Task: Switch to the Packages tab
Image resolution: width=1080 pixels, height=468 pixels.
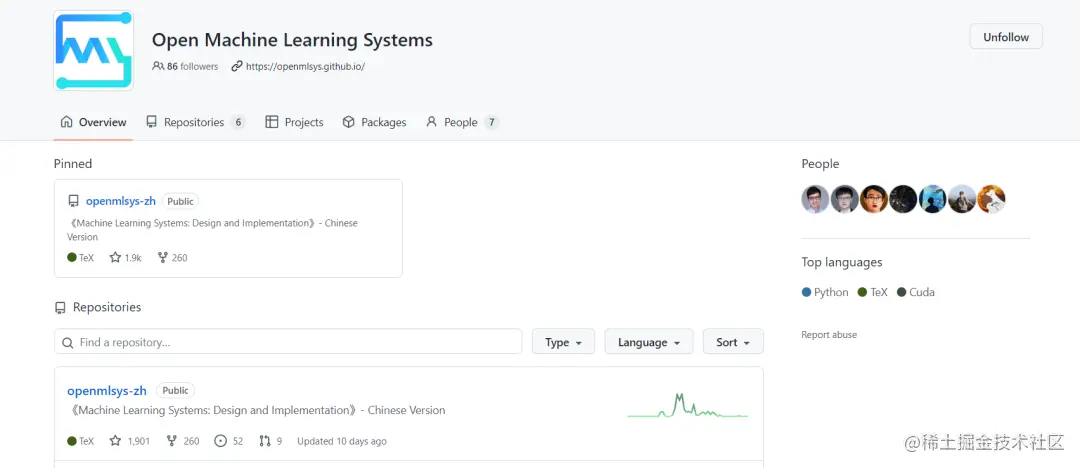Action: pyautogui.click(x=375, y=122)
